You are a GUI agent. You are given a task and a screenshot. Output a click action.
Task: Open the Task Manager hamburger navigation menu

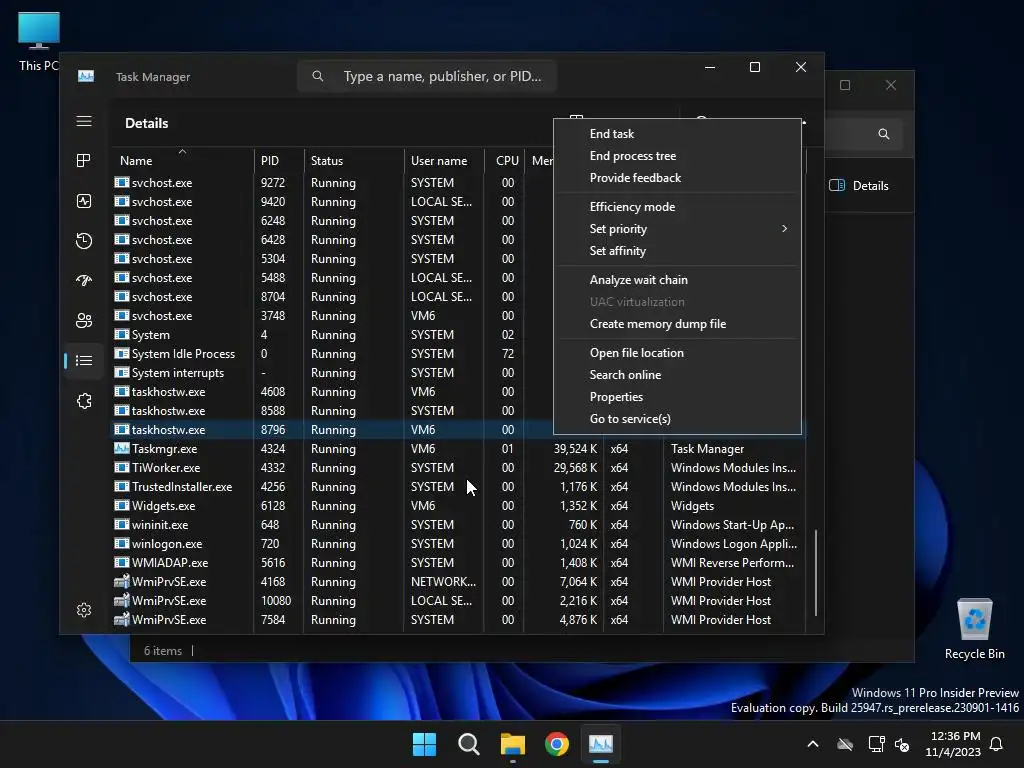pyautogui.click(x=84, y=121)
